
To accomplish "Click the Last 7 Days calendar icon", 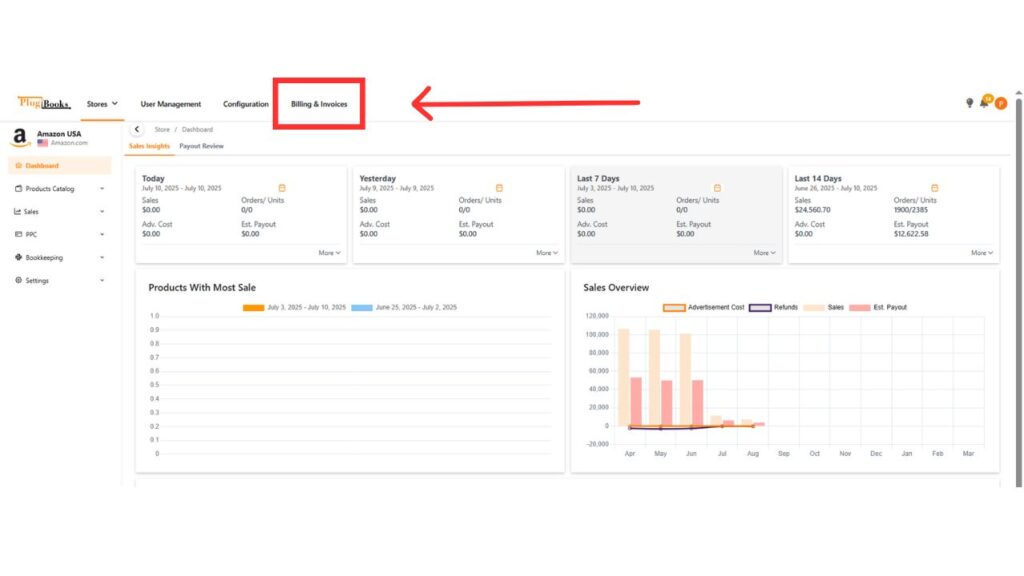I will pyautogui.click(x=717, y=188).
